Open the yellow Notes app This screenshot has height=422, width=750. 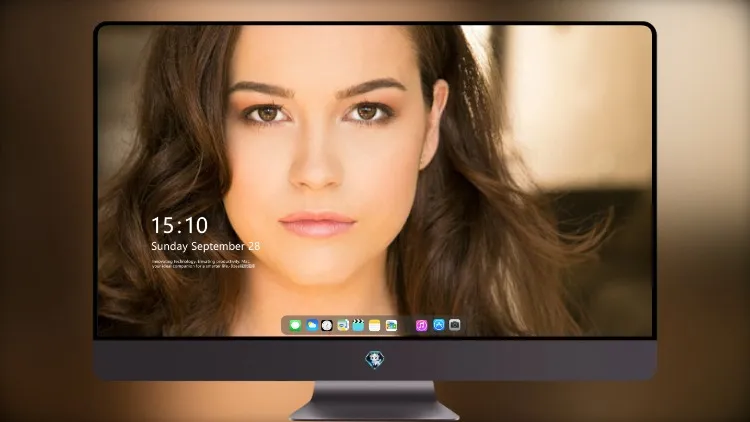click(x=375, y=325)
